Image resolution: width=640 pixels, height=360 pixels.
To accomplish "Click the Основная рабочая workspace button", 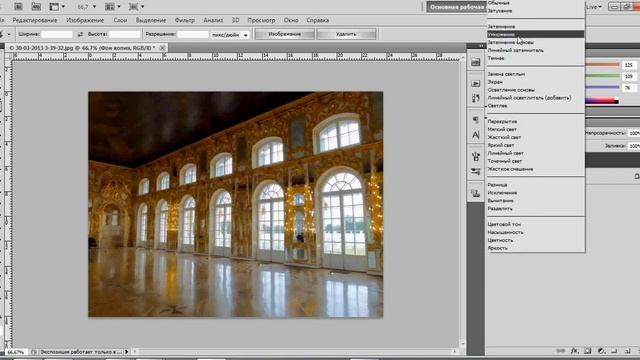I will (456, 7).
